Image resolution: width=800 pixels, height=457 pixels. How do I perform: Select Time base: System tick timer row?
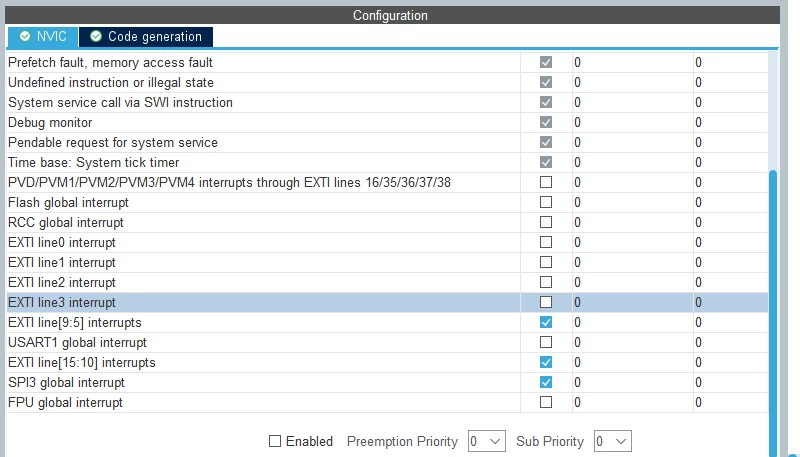(388, 162)
